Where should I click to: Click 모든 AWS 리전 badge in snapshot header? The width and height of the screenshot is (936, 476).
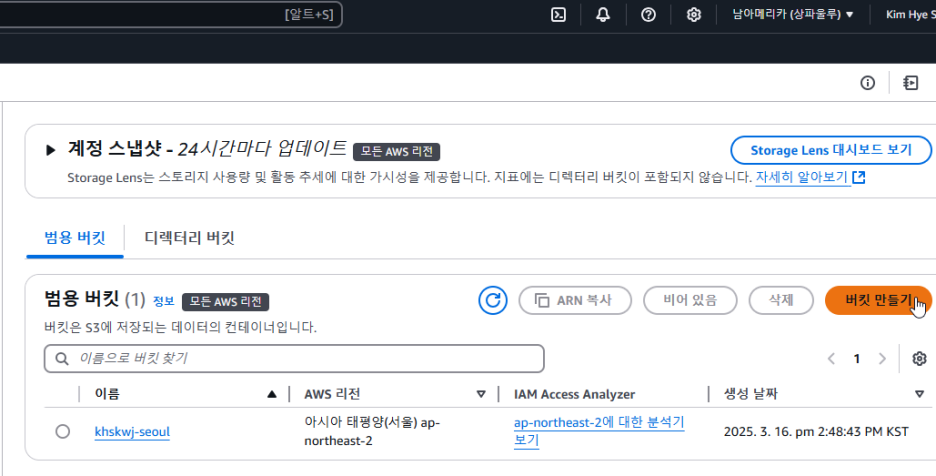pos(396,152)
